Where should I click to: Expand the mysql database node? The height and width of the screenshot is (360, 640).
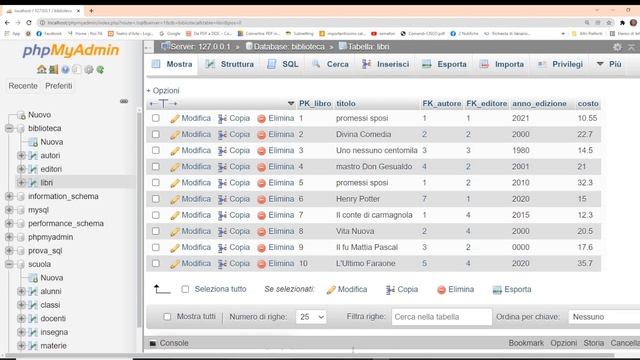pyautogui.click(x=9, y=210)
